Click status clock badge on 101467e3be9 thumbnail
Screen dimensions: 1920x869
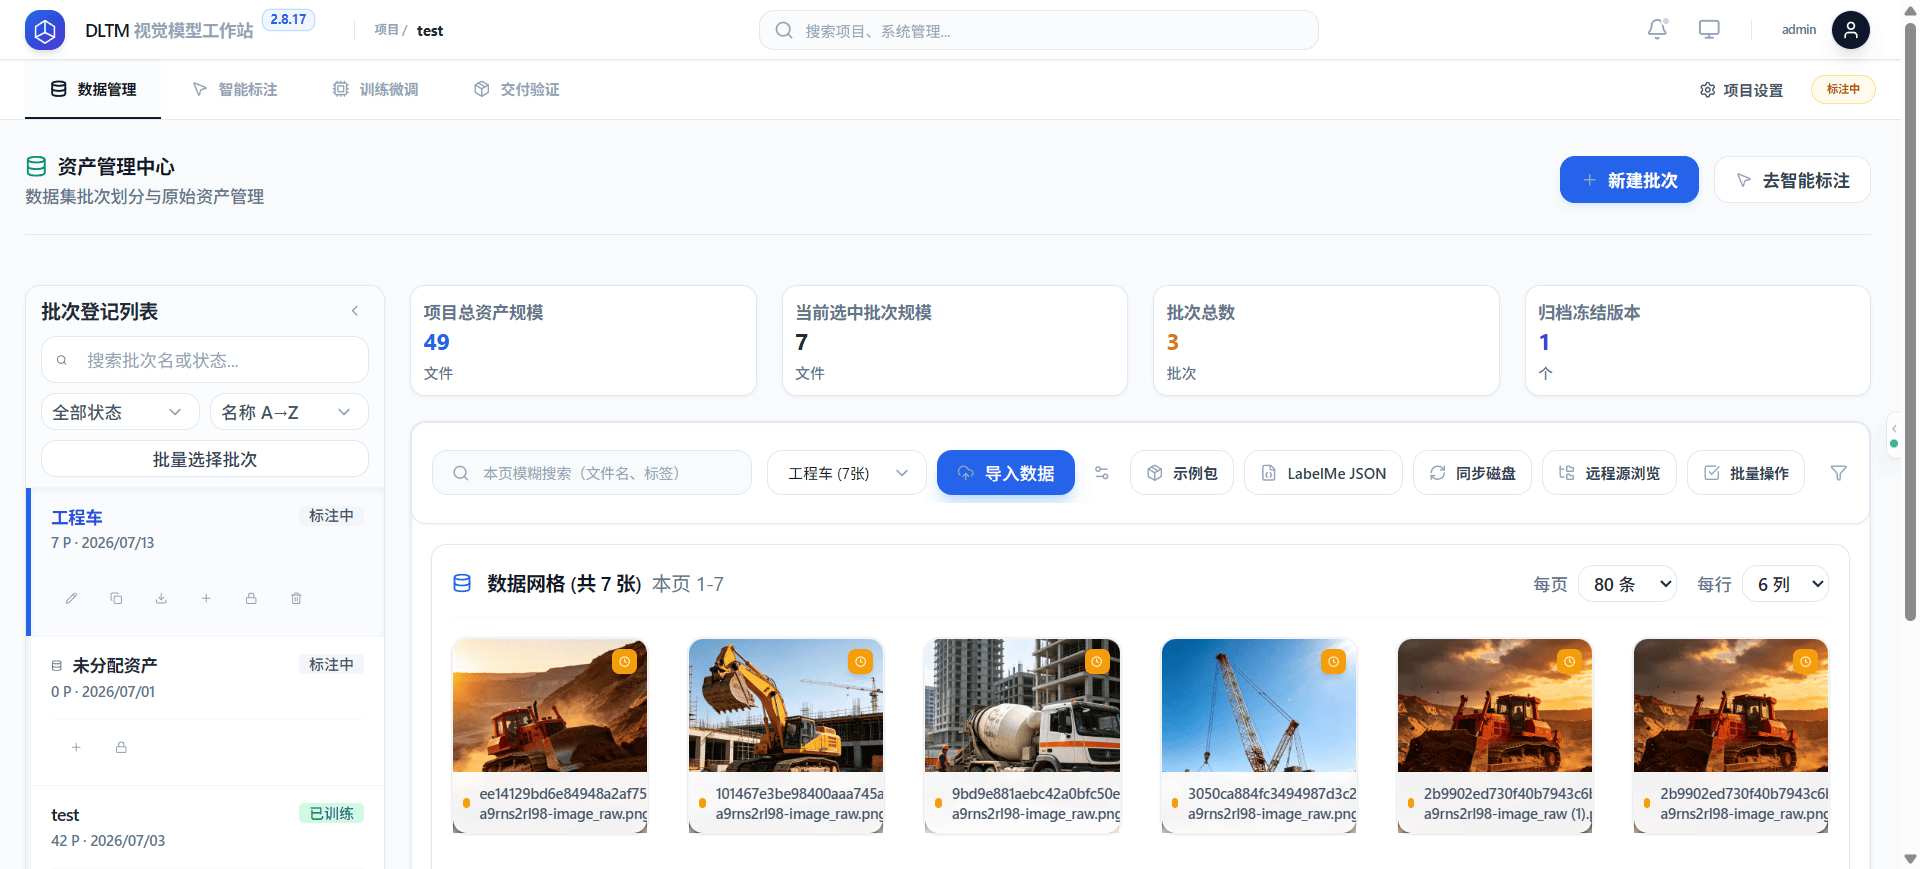point(860,662)
